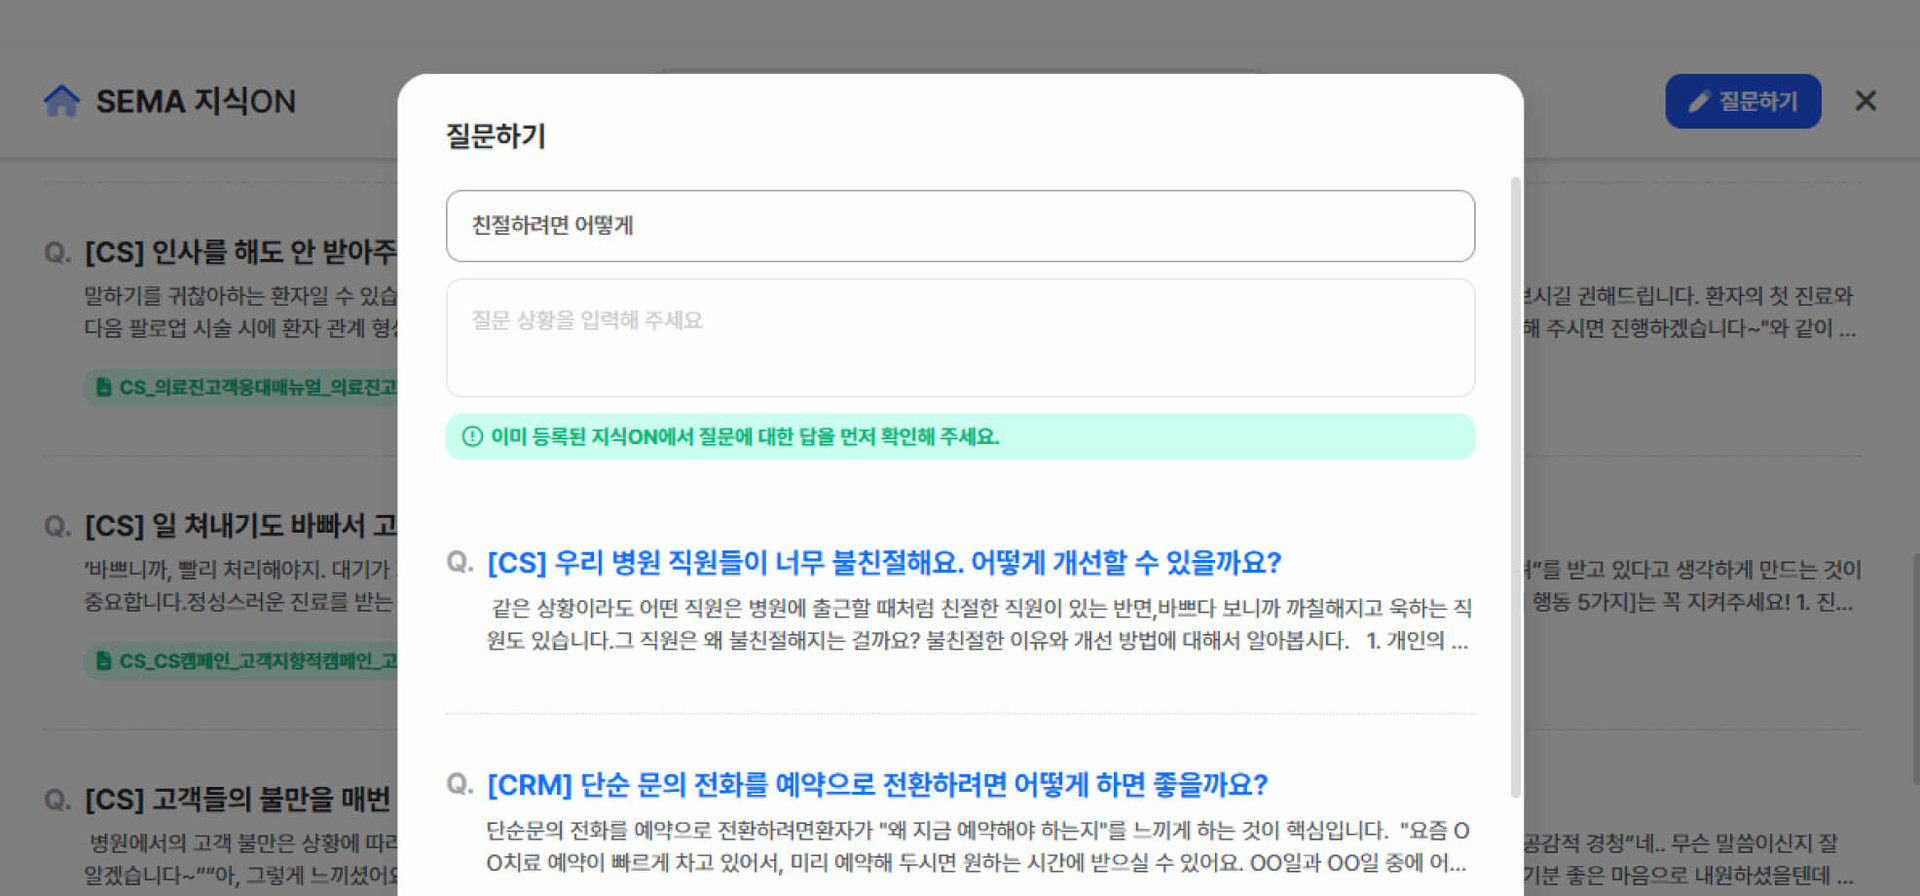The height and width of the screenshot is (896, 1920).
Task: Open background question [CS] 일 쳐내기도 바빠서
Action: pos(240,526)
